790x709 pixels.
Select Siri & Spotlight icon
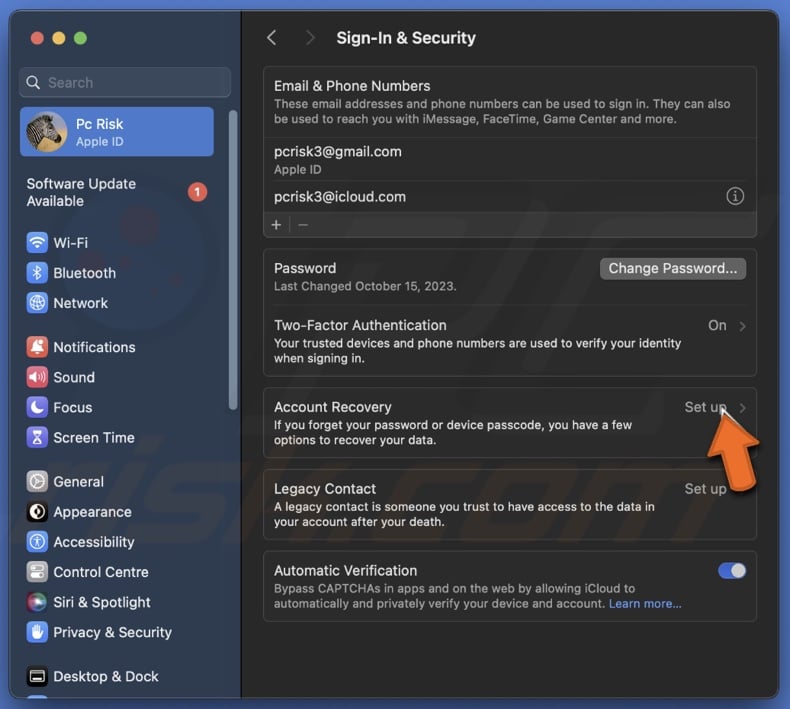point(37,602)
